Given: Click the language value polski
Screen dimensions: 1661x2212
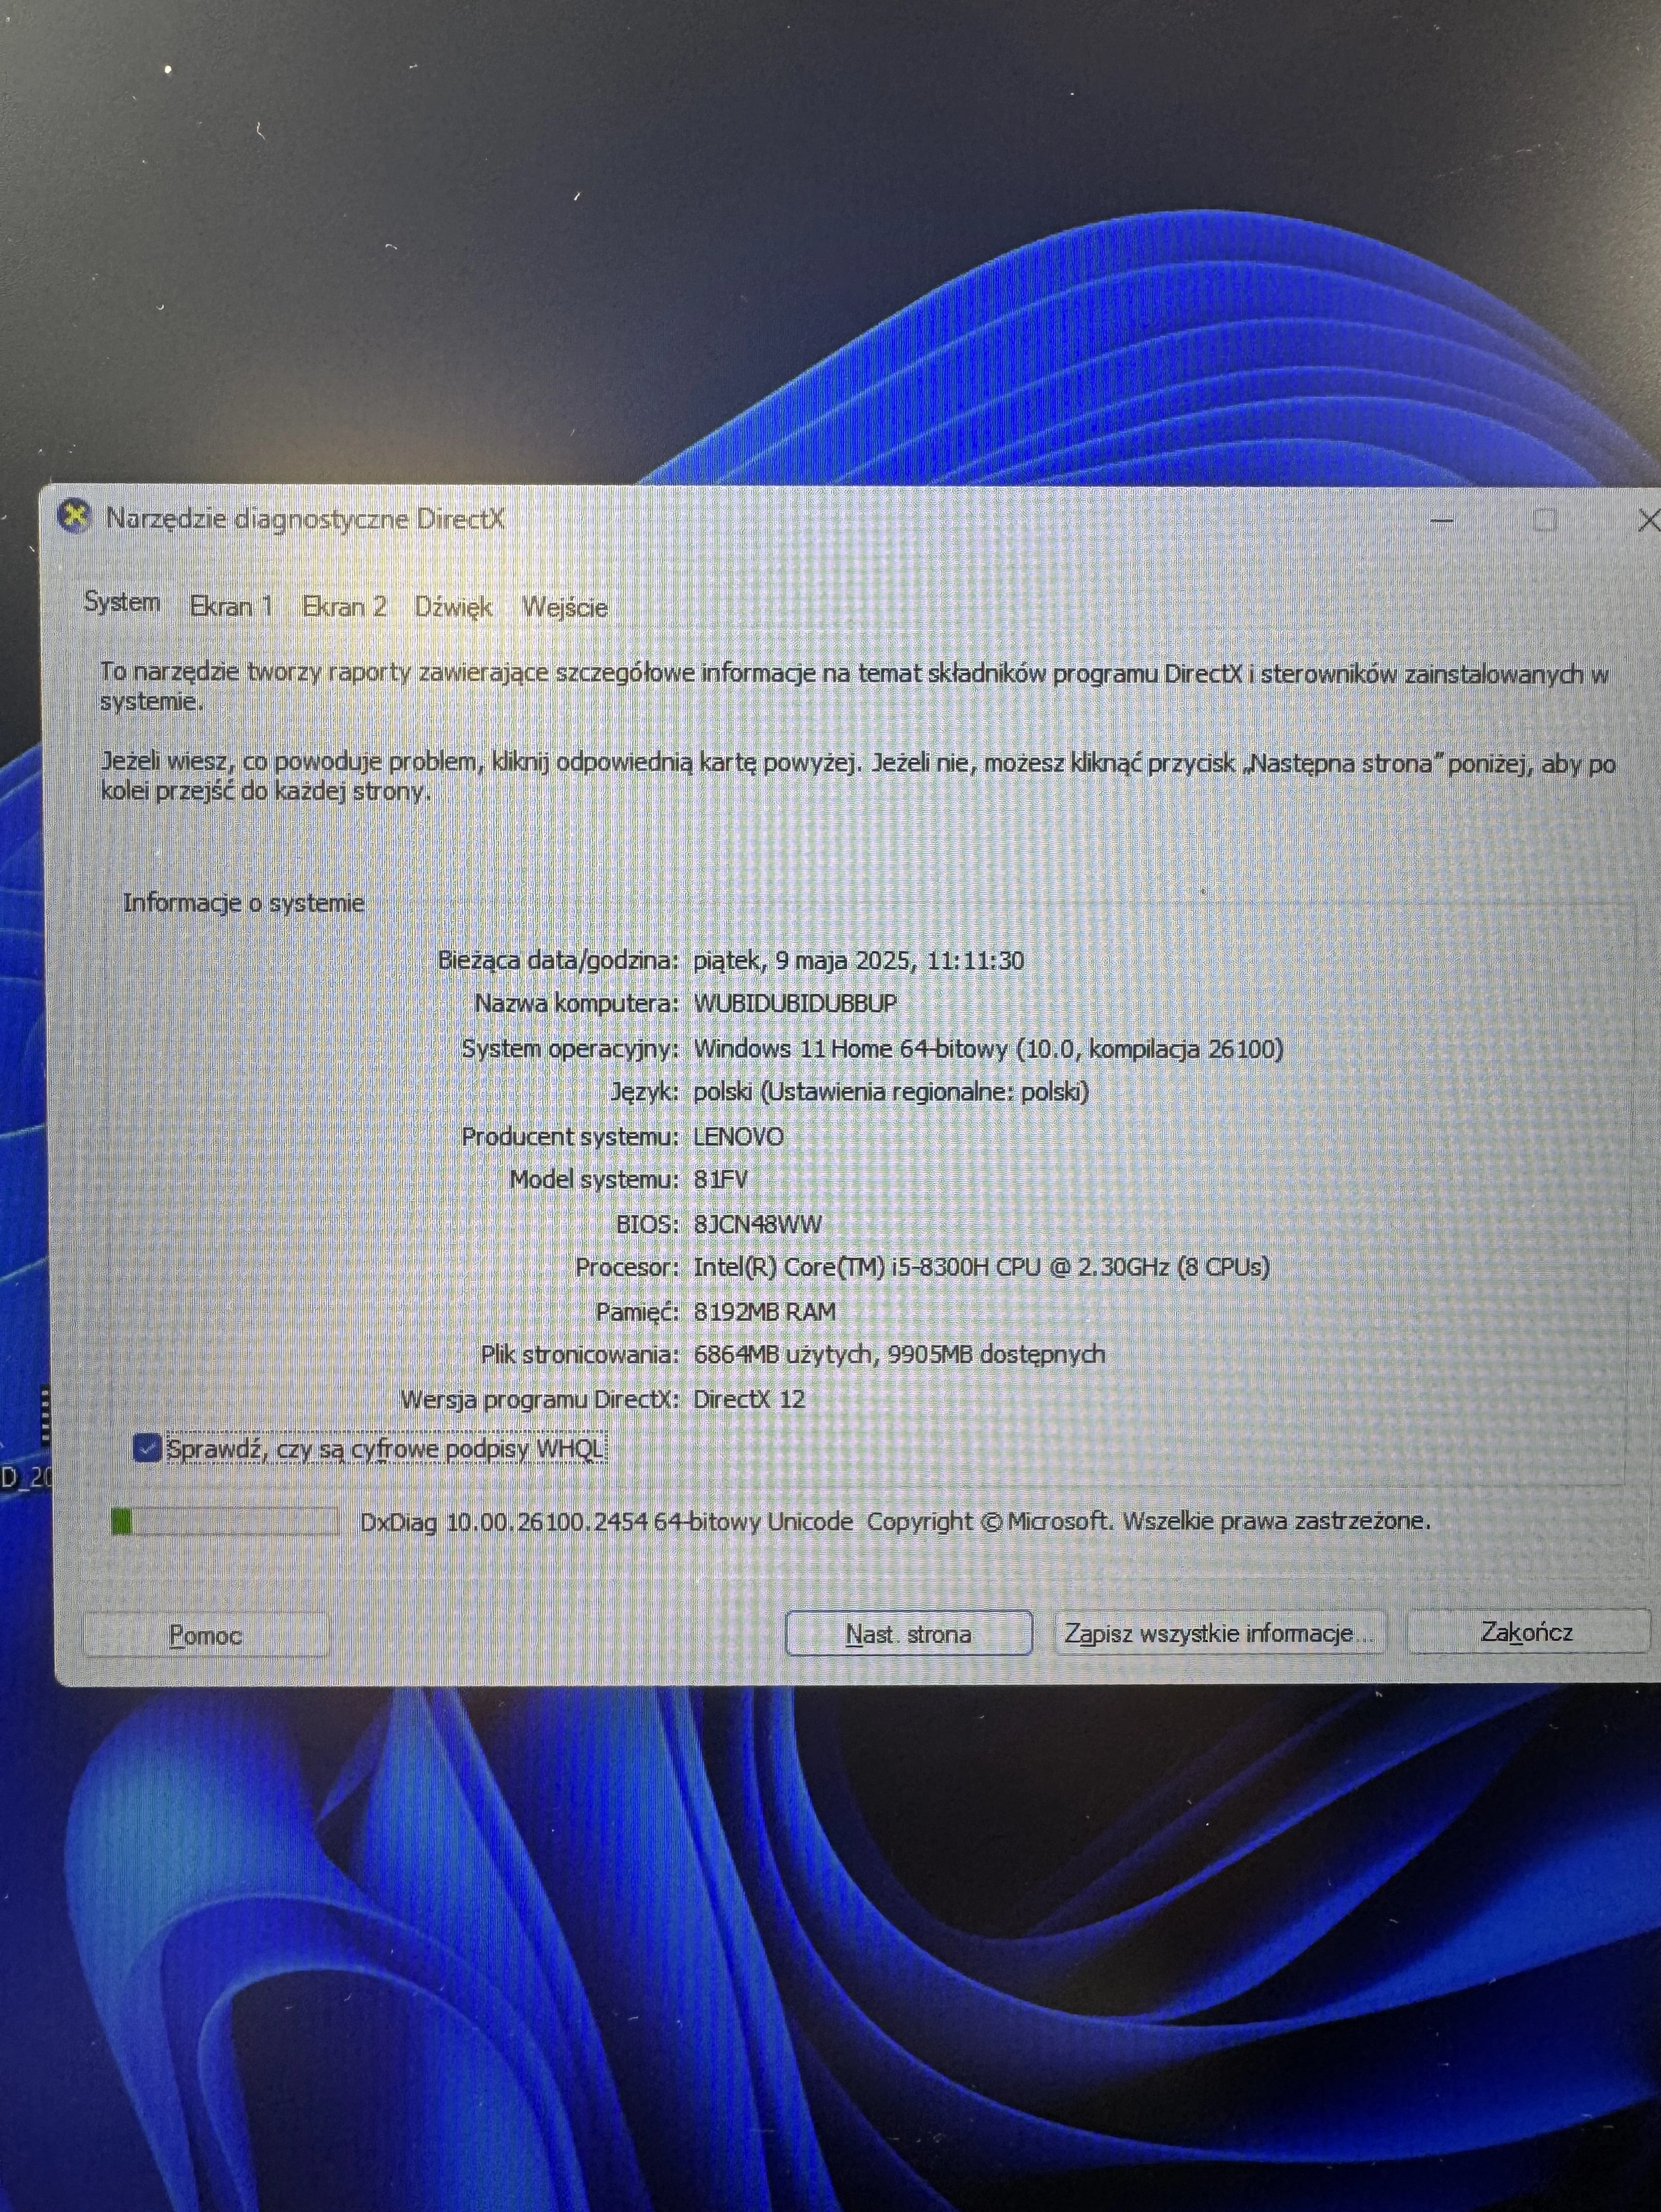Looking at the screenshot, I should pyautogui.click(x=890, y=1091).
